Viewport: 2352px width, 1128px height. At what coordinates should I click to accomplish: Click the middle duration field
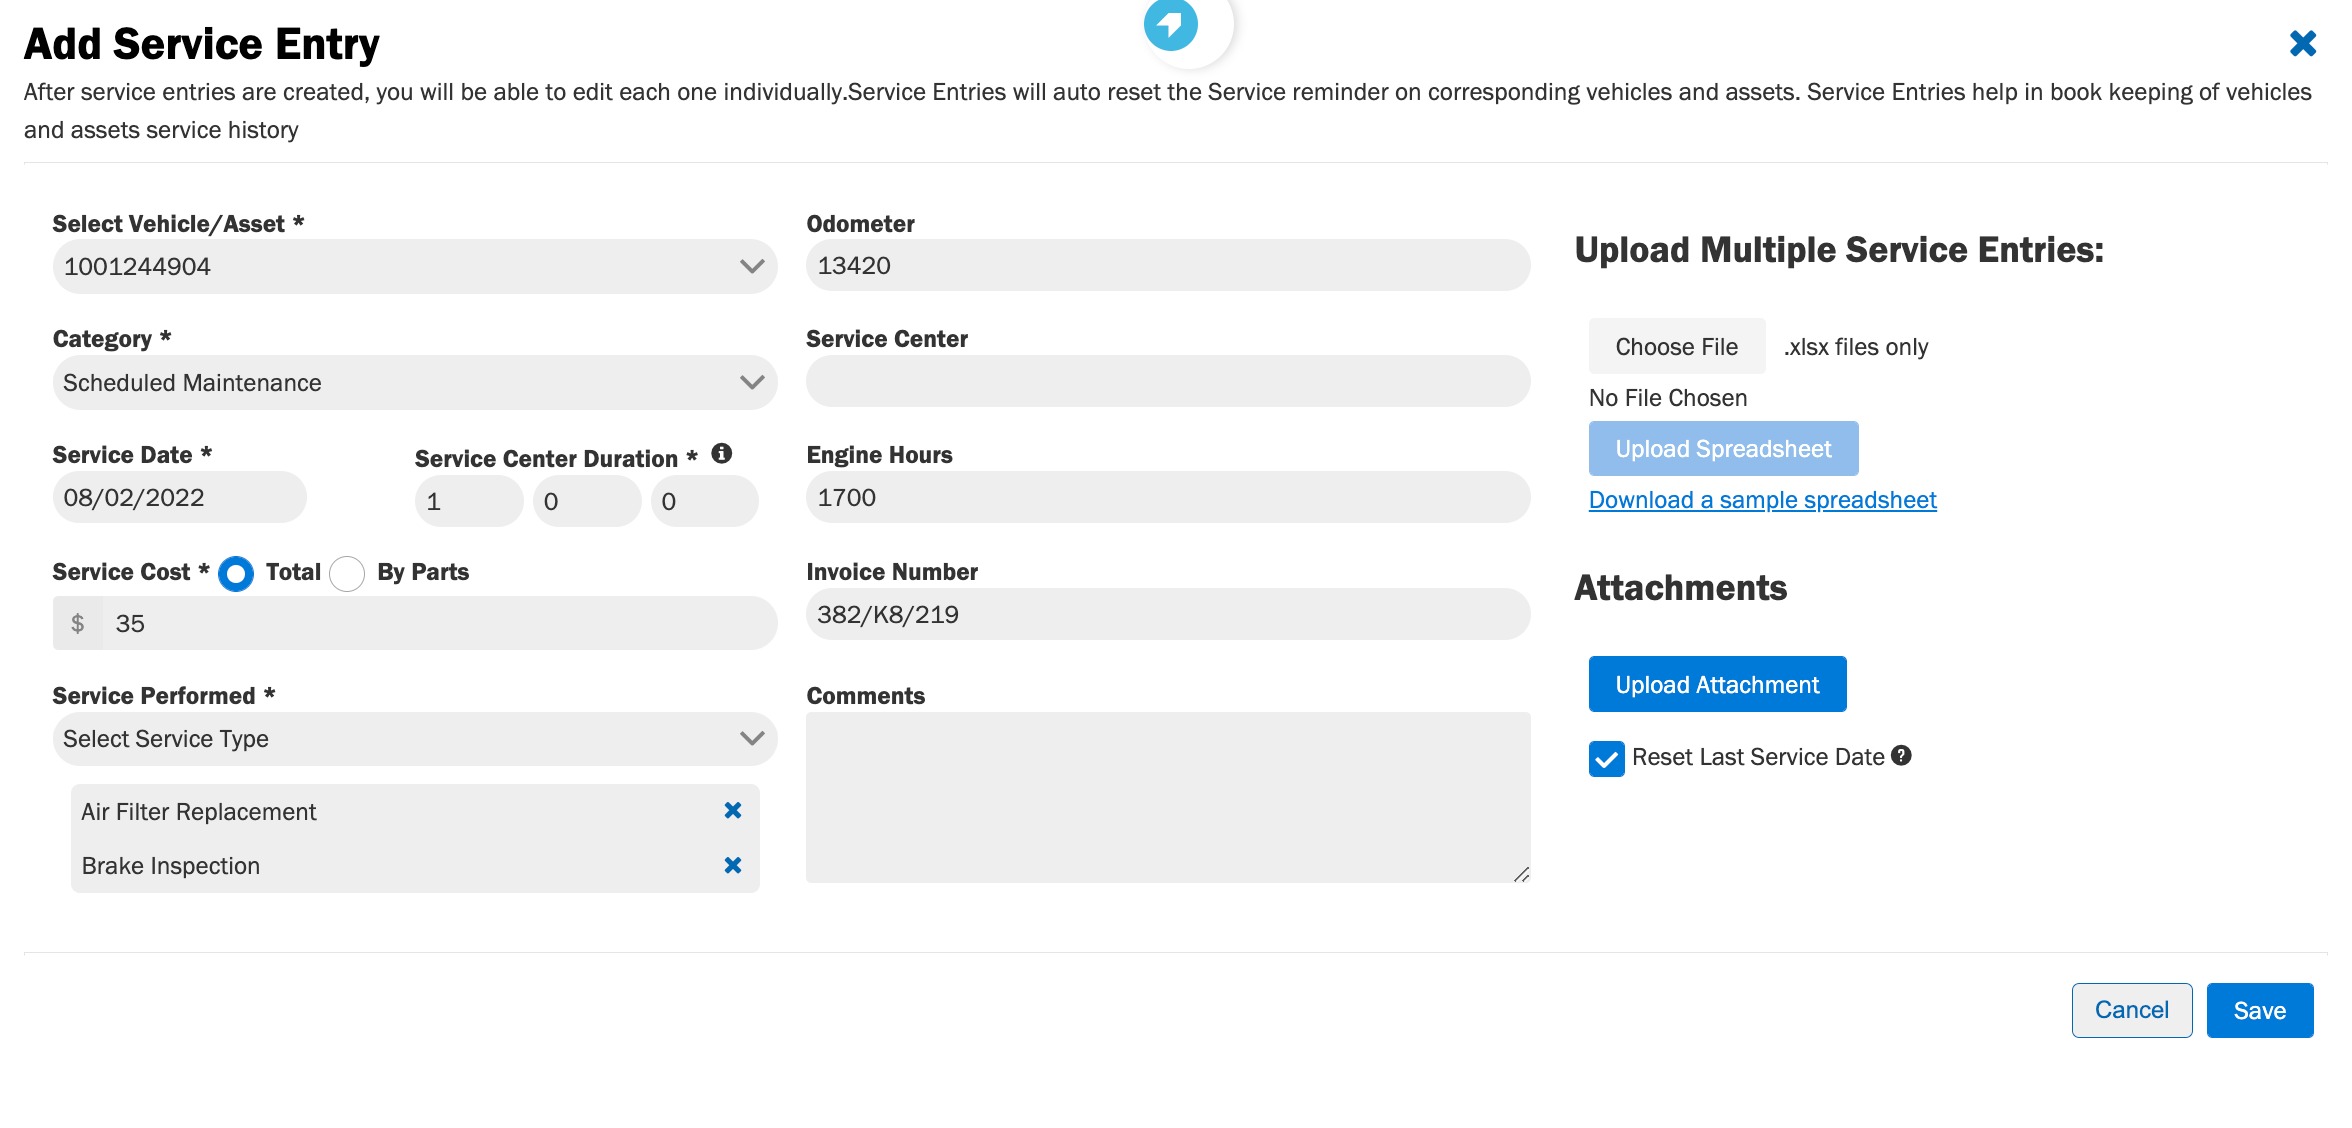coord(587,501)
